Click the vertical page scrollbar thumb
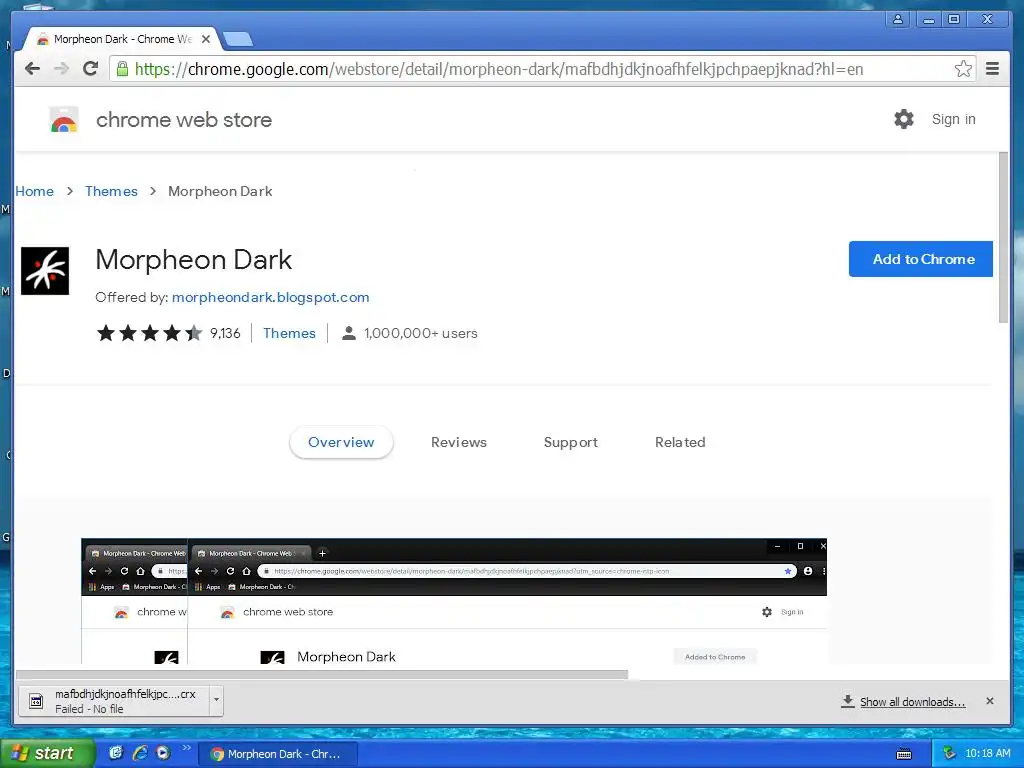1024x768 pixels. [x=1003, y=237]
